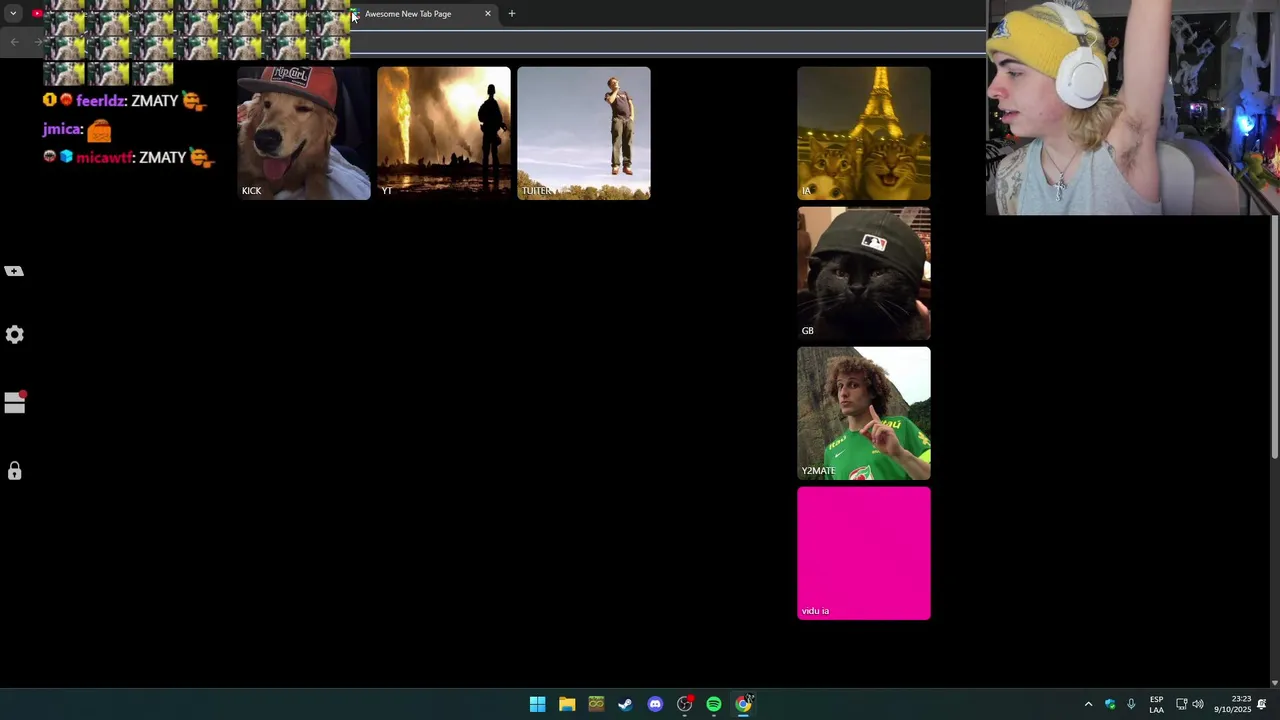This screenshot has width=1280, height=720.
Task: Select the pinned YouTube tab
Action: coord(37,14)
